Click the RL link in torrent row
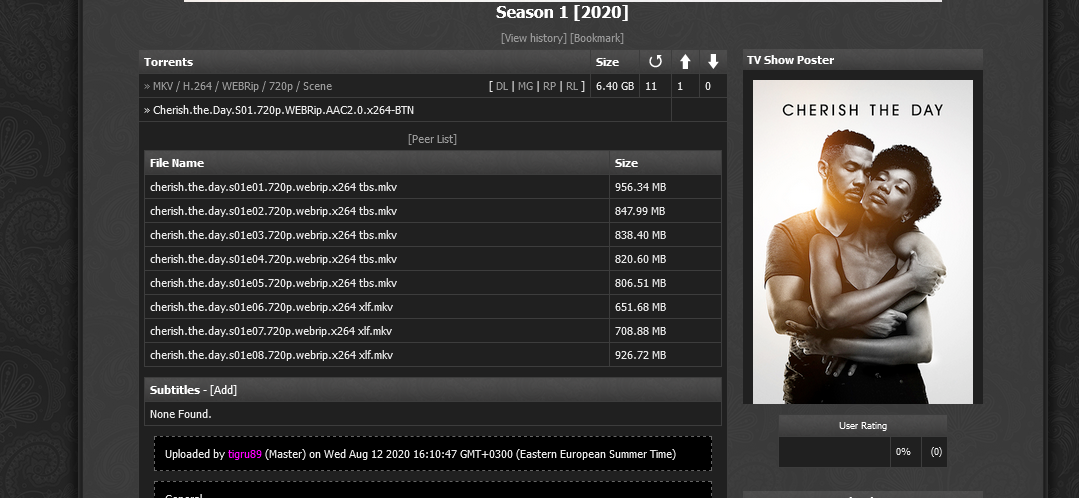Screen dimensions: 1079x498 click(x=573, y=86)
